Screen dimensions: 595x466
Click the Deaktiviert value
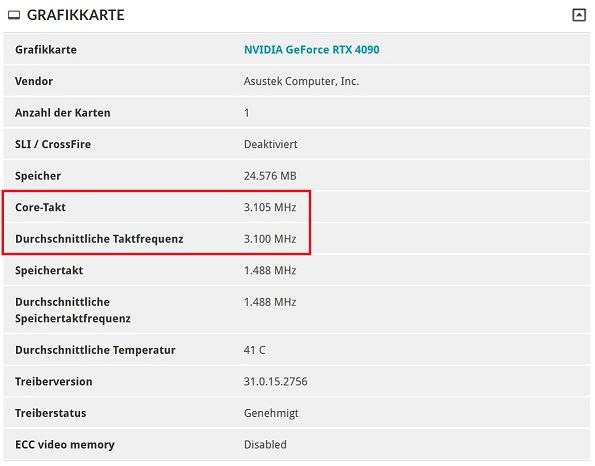[x=271, y=144]
